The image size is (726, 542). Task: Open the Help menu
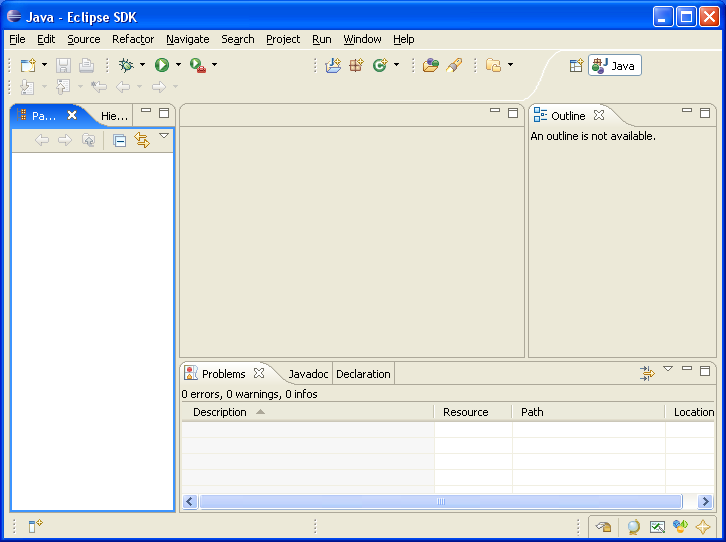pos(403,39)
